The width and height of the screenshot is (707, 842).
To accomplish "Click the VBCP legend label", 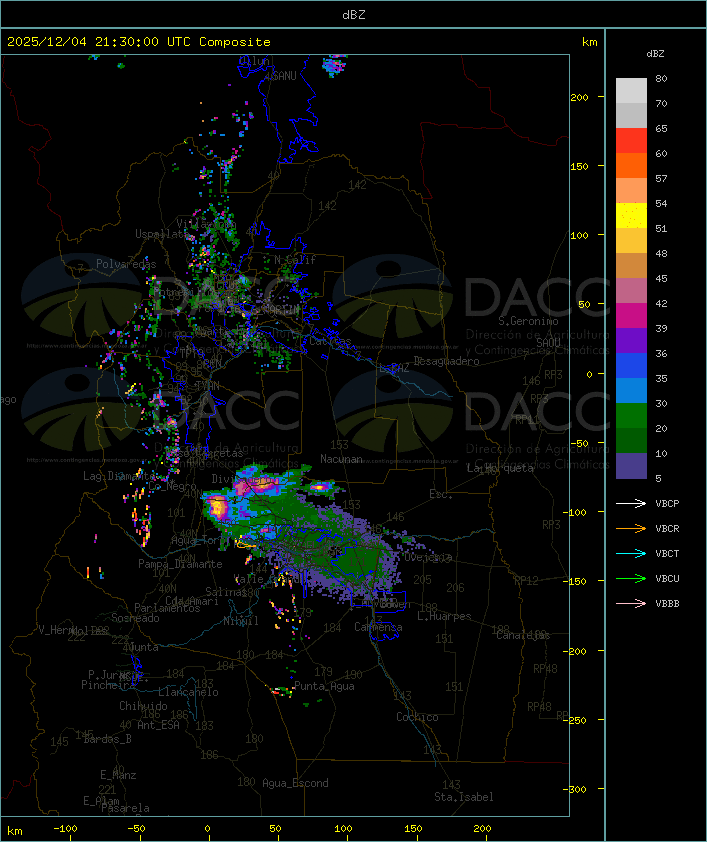I will pyautogui.click(x=667, y=504).
